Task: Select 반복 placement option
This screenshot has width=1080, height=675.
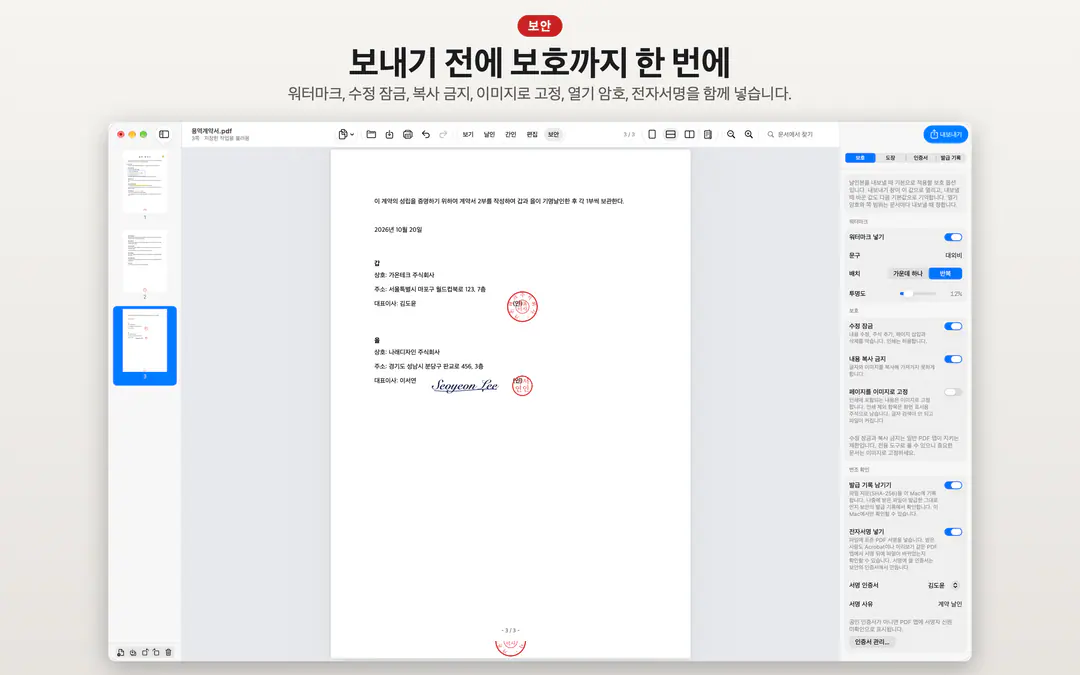Action: [x=945, y=273]
